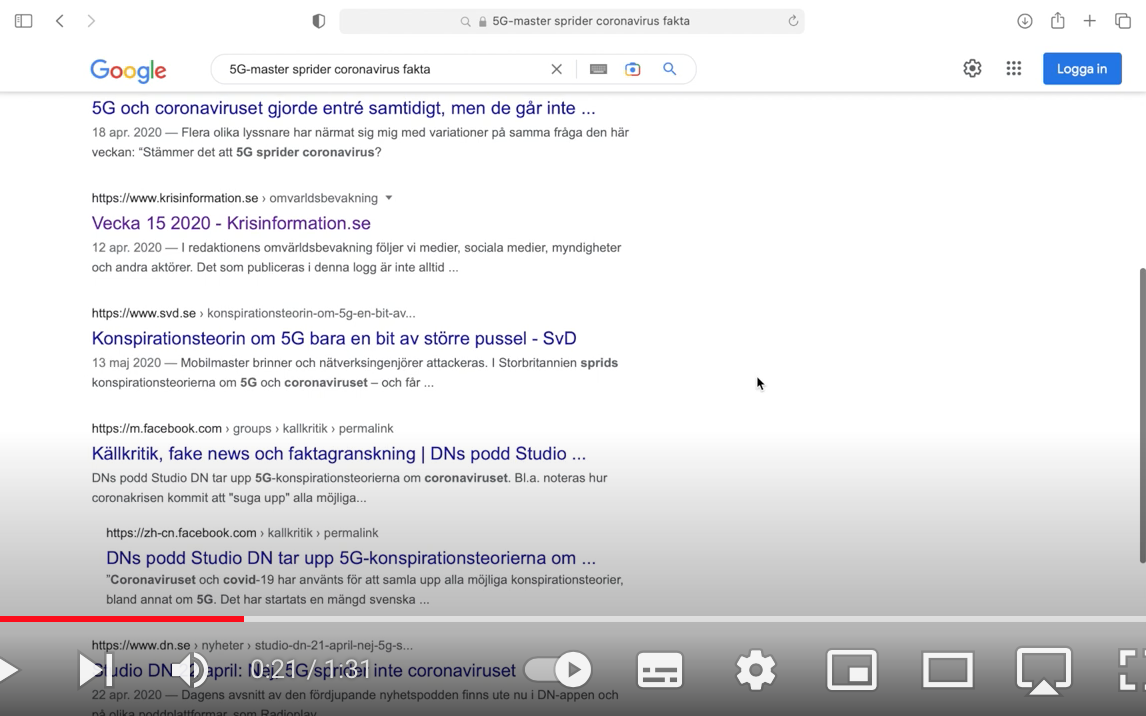Clear the search query with X icon

click(556, 69)
